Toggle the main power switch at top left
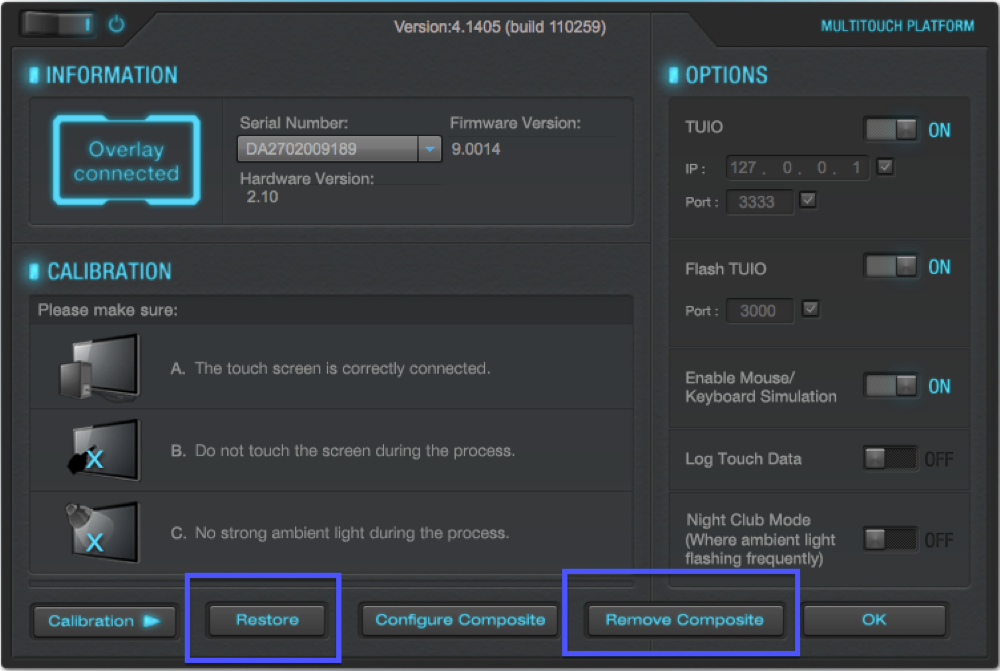The width and height of the screenshot is (1000, 671). point(59,24)
